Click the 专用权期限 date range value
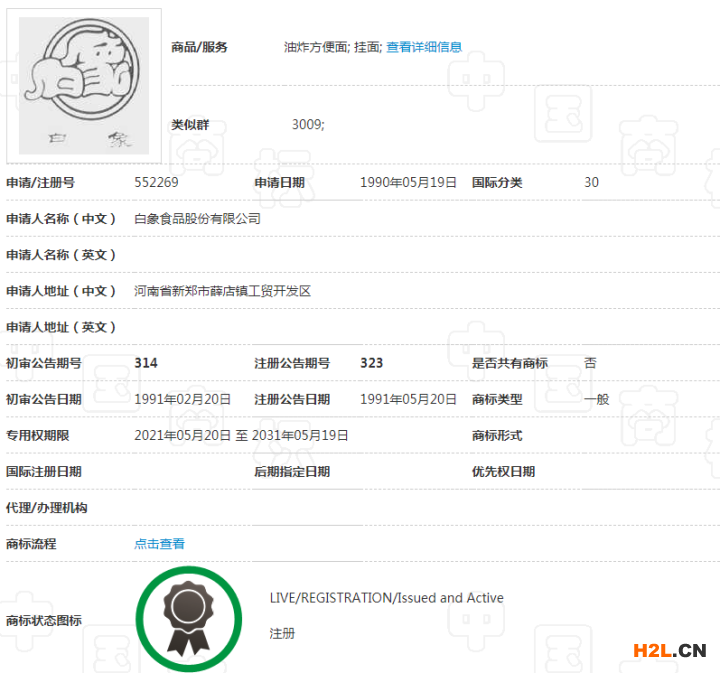 (x=241, y=436)
